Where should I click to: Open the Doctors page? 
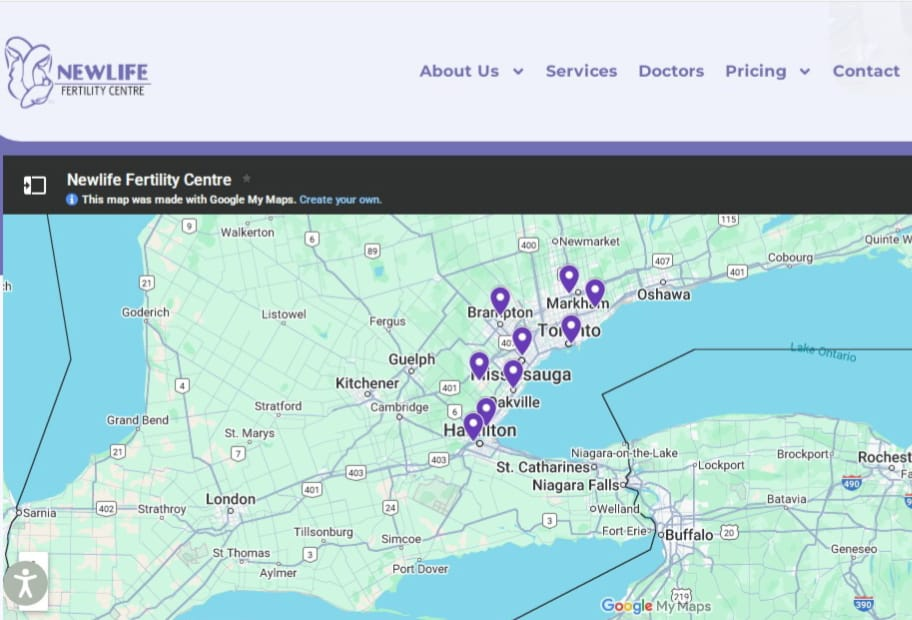(x=671, y=71)
